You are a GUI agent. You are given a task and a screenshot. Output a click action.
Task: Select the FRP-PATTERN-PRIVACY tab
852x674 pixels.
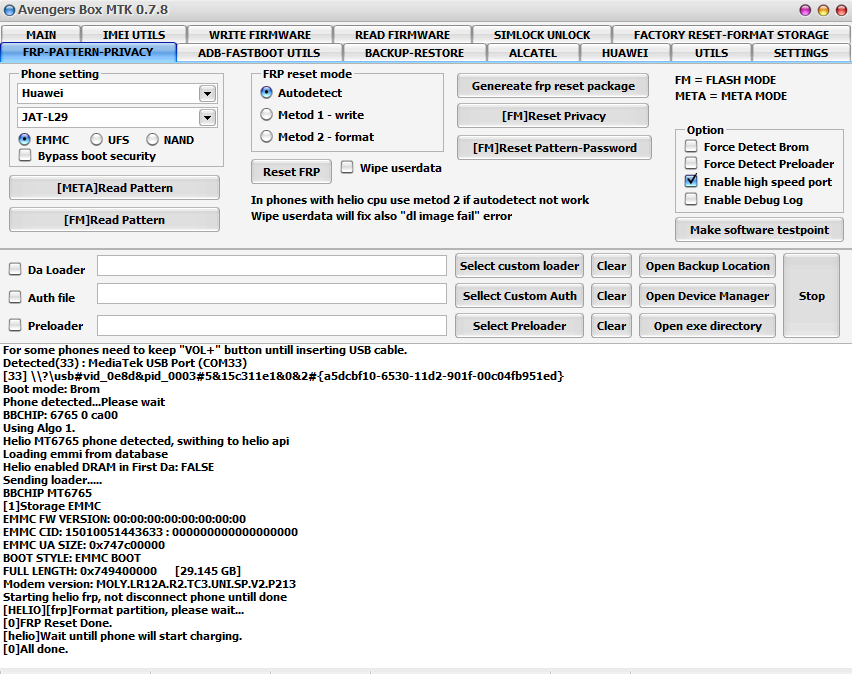(88, 52)
